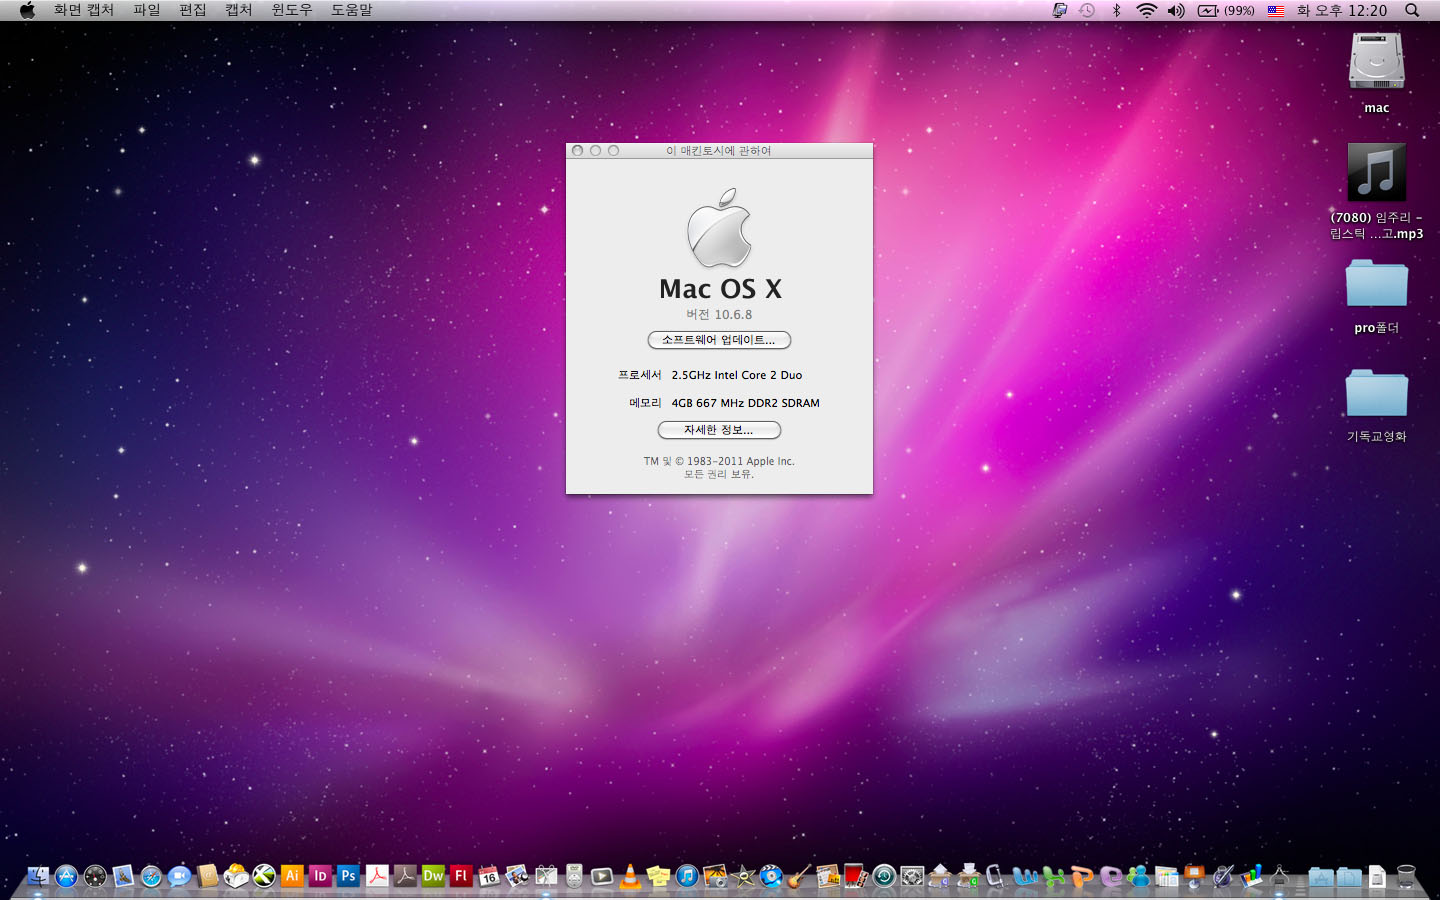
Task: Open the Mac App Store dock icon
Action: (x=67, y=877)
